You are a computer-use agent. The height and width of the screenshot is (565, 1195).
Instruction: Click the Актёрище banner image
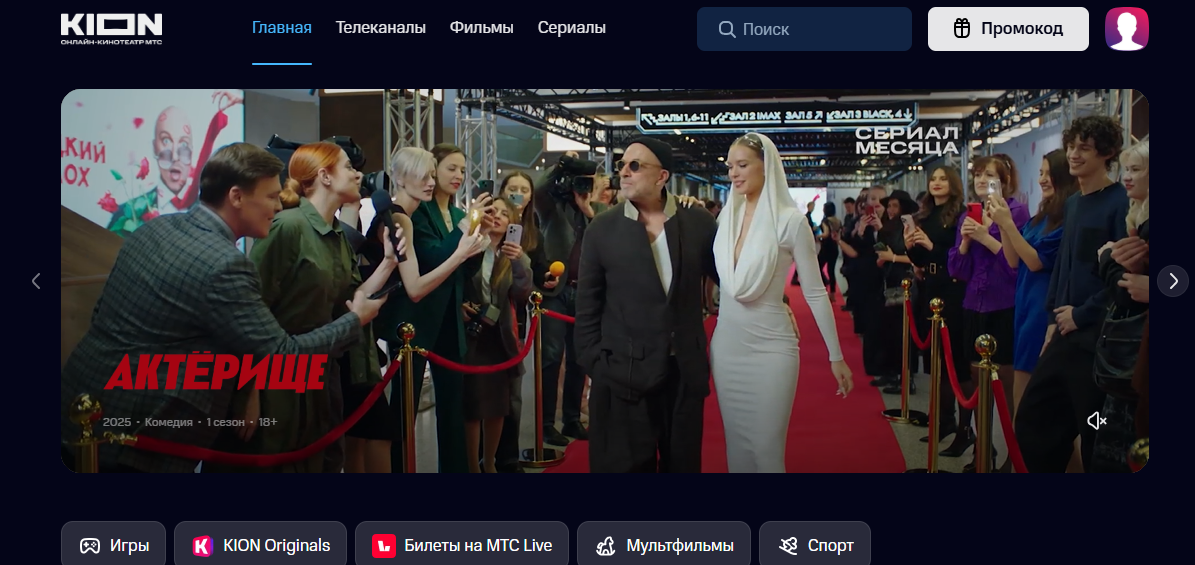tap(604, 281)
